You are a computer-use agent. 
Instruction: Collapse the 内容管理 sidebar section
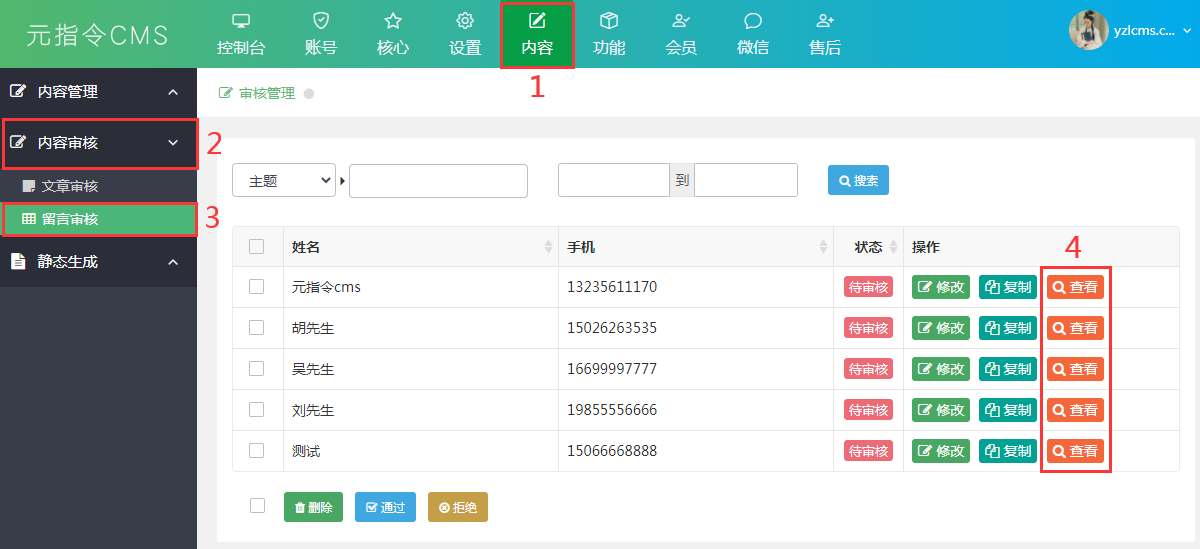click(173, 92)
